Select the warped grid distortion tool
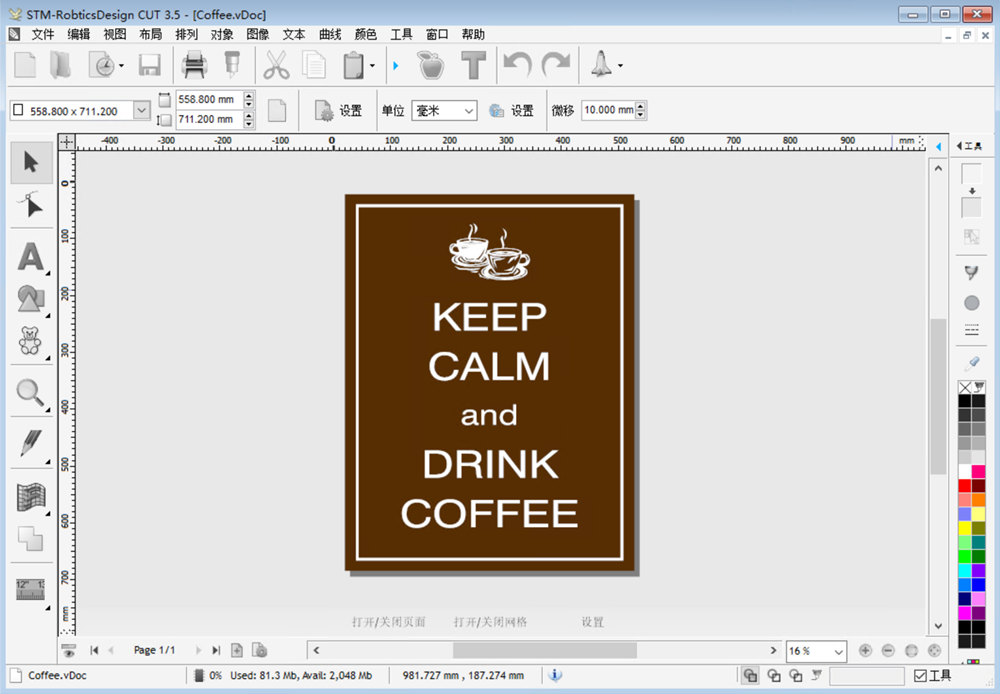The image size is (1000, 694). [31, 497]
